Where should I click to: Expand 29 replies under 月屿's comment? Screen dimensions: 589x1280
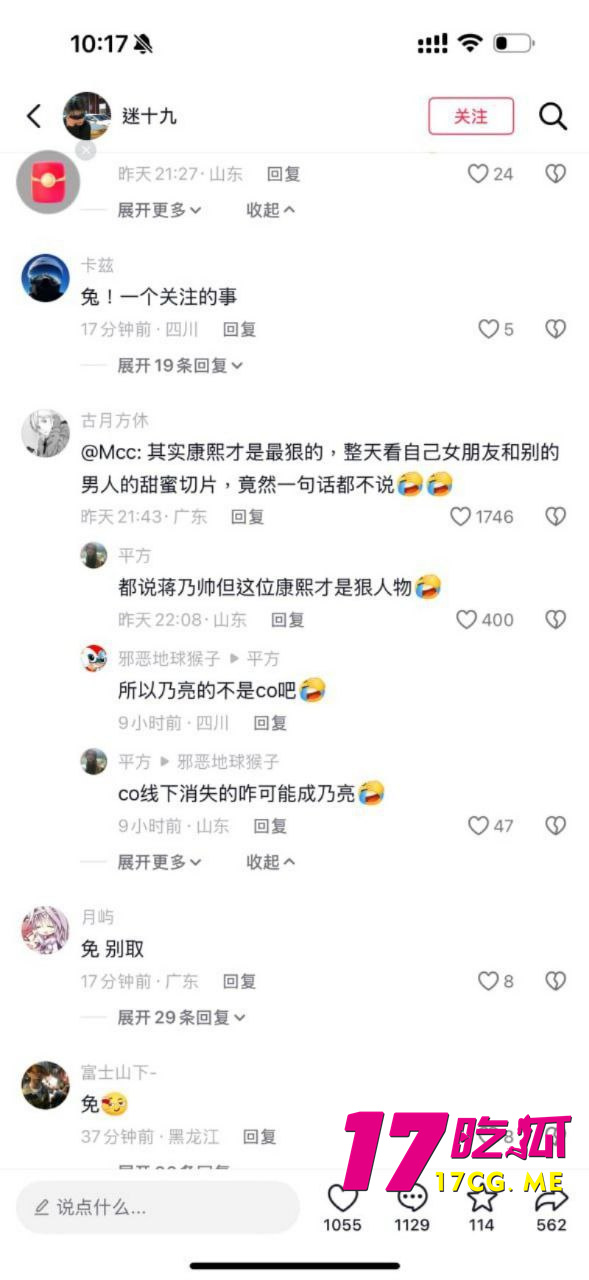point(180,1018)
